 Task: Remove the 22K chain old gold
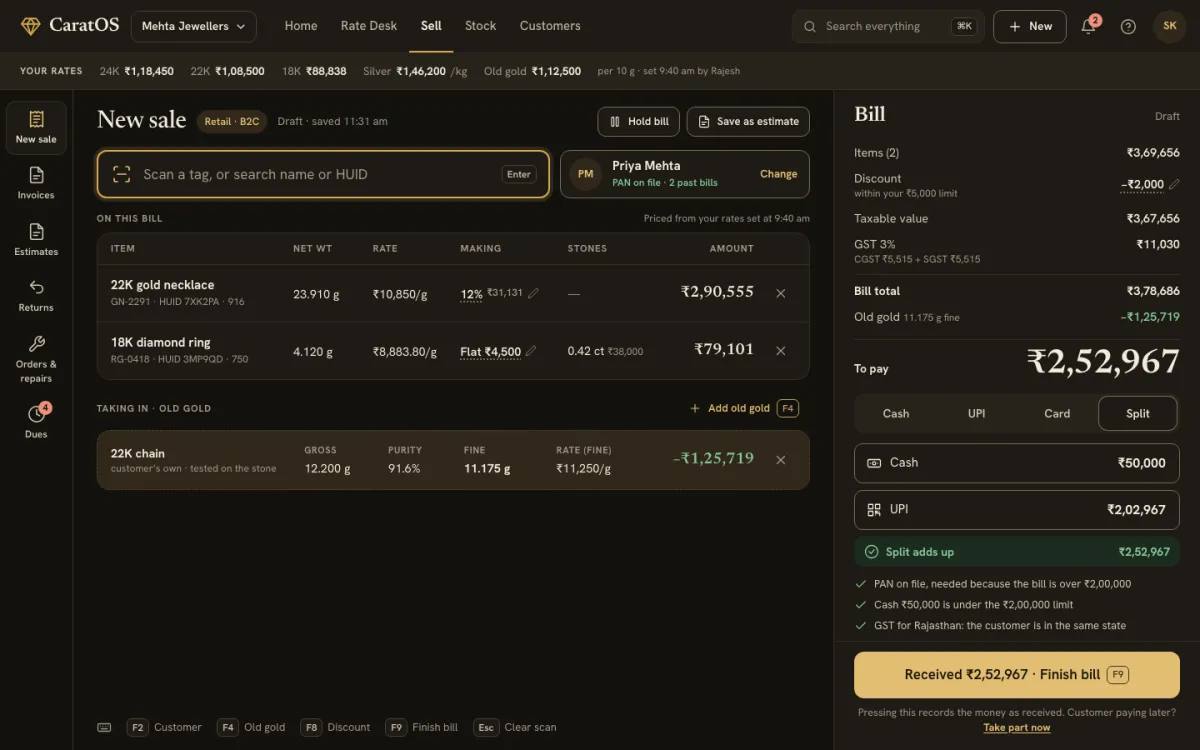[x=781, y=460]
